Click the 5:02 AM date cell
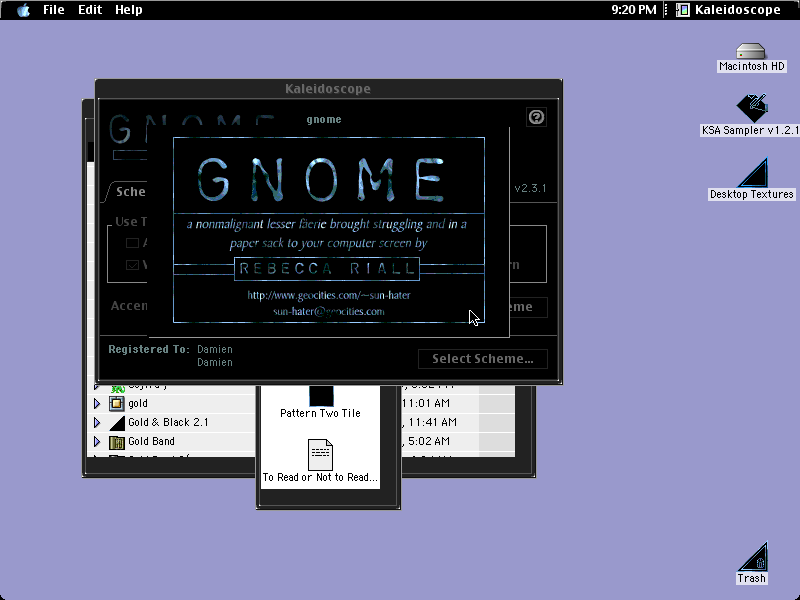The height and width of the screenshot is (600, 800). tap(428, 441)
